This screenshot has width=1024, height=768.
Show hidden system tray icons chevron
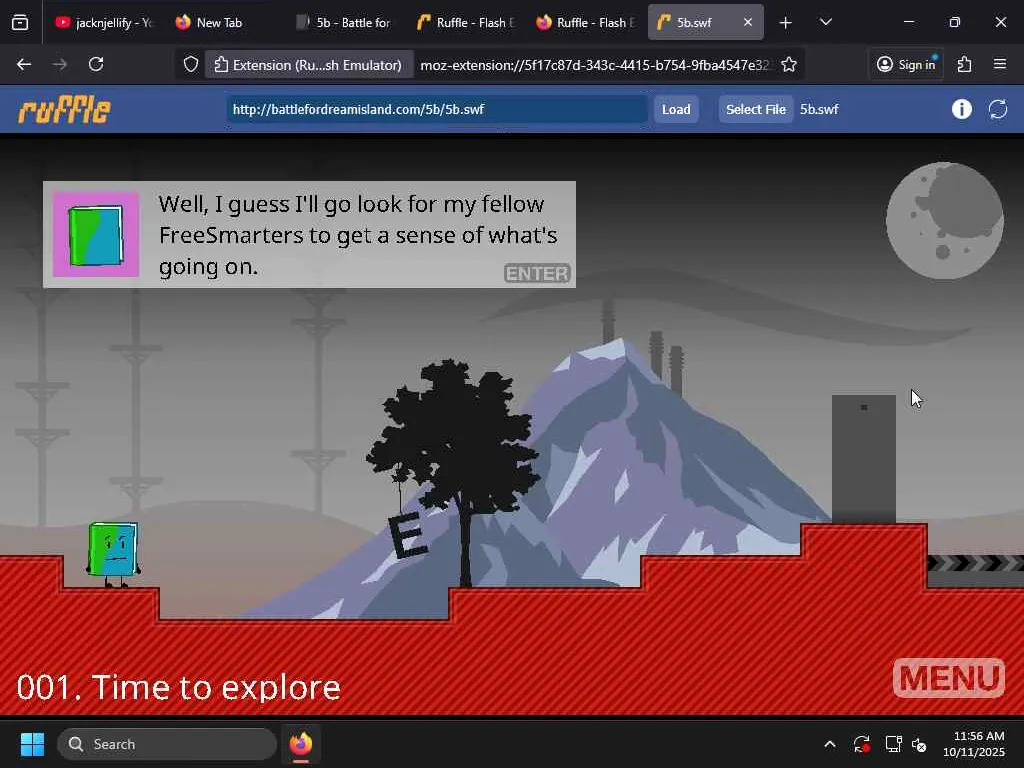pyautogui.click(x=829, y=744)
